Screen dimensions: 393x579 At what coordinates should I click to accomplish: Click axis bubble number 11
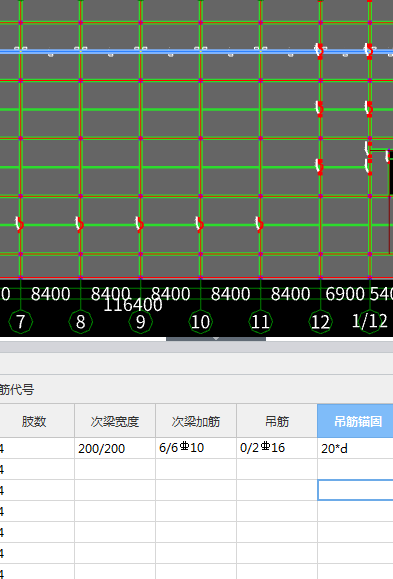260,322
